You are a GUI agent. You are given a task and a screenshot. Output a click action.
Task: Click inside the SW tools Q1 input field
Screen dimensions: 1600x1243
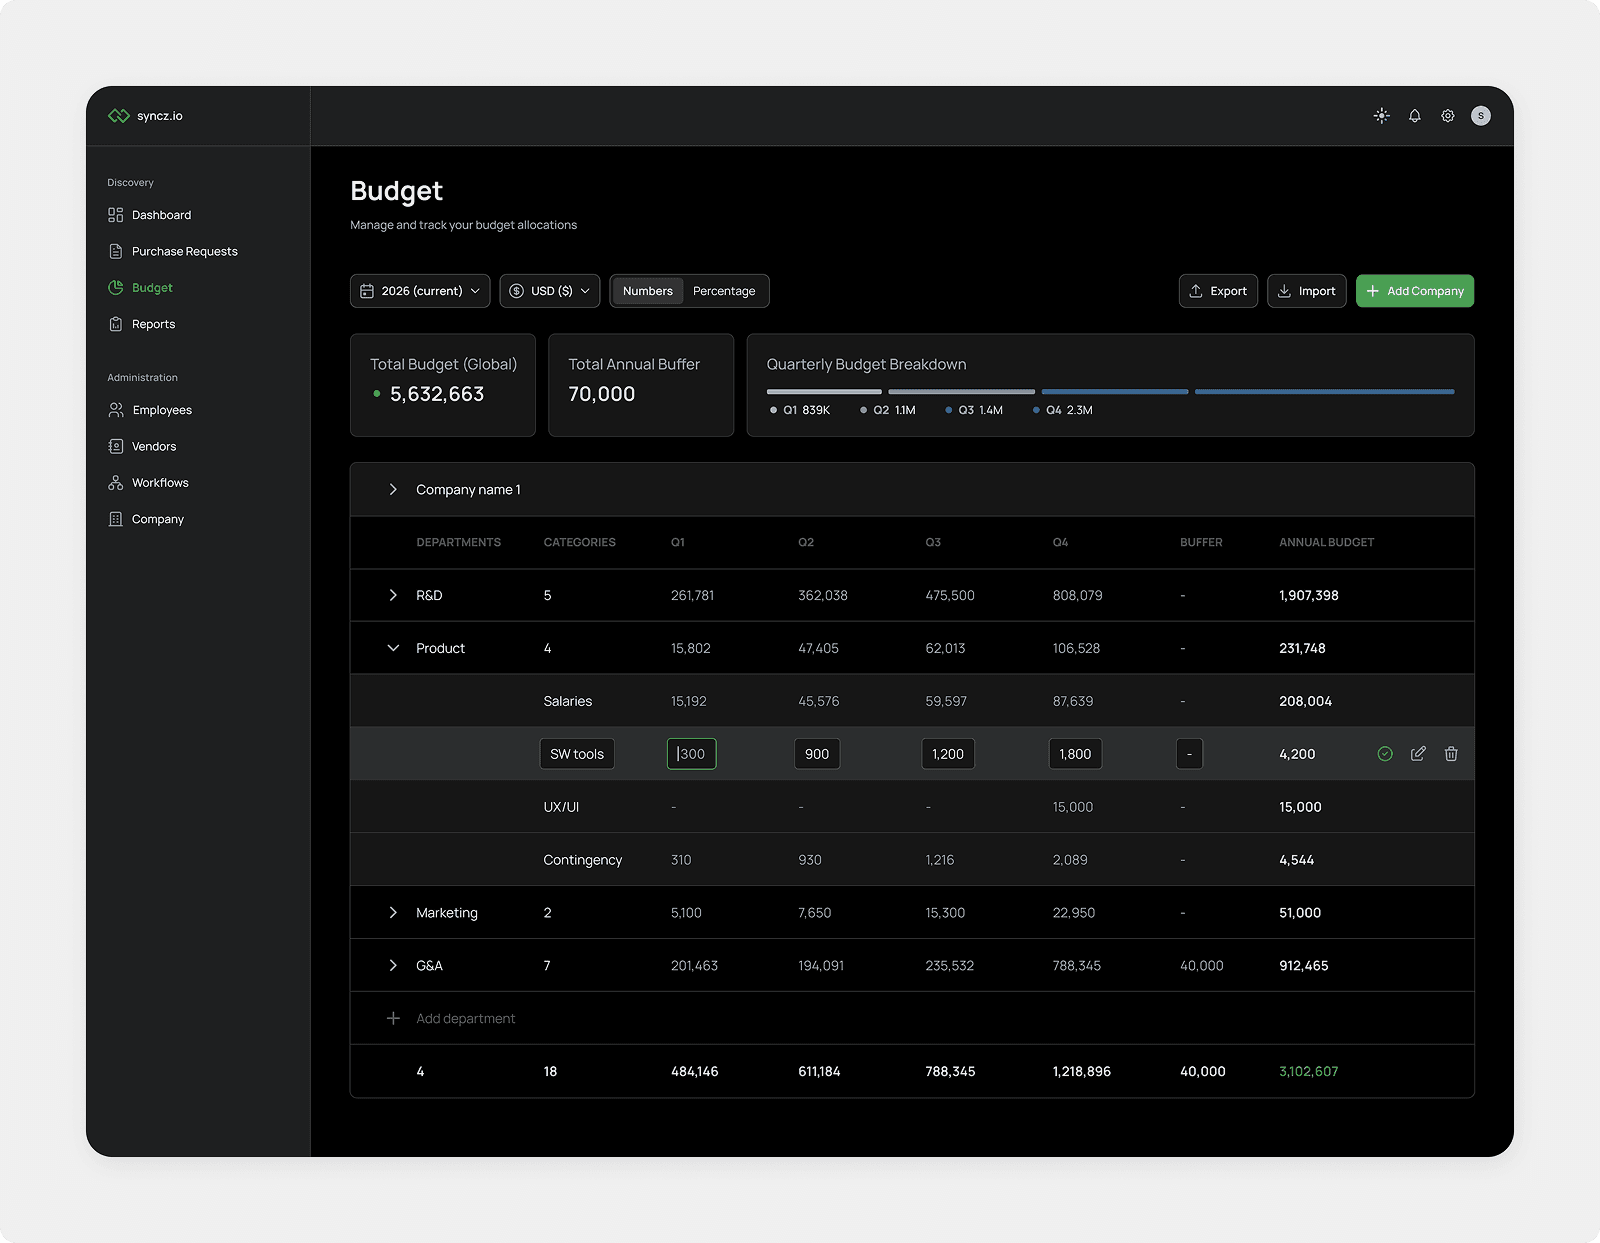[x=691, y=754]
